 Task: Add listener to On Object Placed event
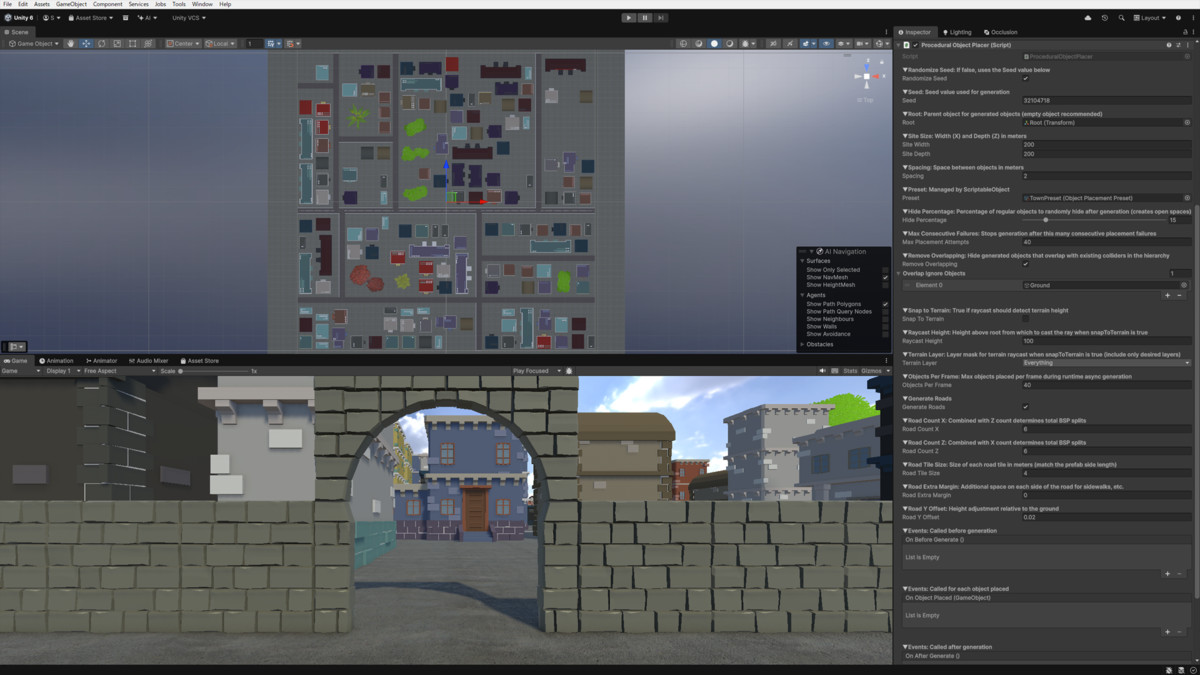click(1167, 632)
